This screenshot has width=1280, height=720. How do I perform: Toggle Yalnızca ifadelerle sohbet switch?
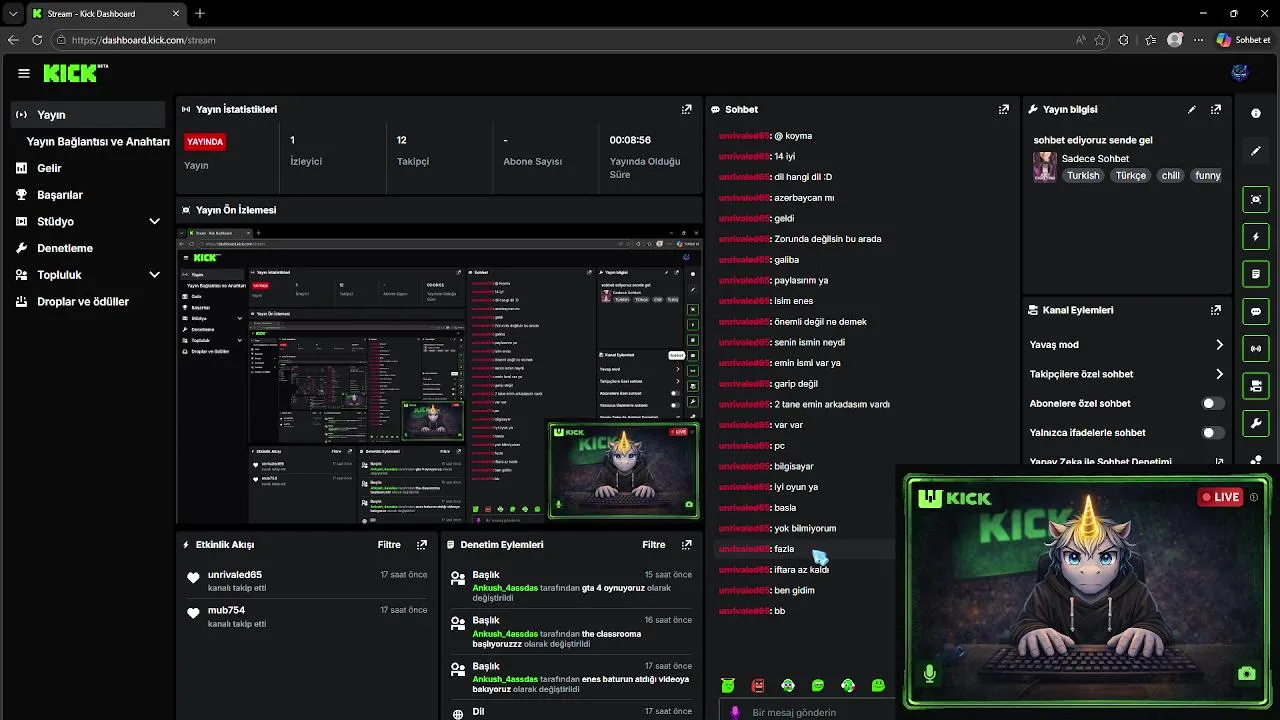[1212, 433]
